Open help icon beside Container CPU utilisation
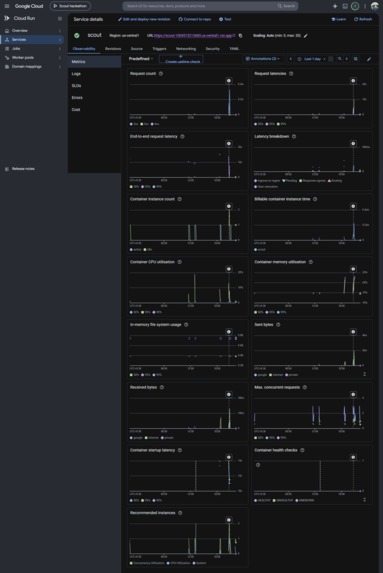This screenshot has width=383, height=573. point(179,262)
